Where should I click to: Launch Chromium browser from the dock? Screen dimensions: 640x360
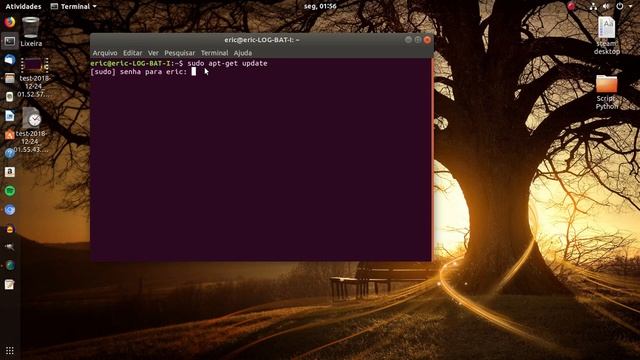pyautogui.click(x=10, y=209)
